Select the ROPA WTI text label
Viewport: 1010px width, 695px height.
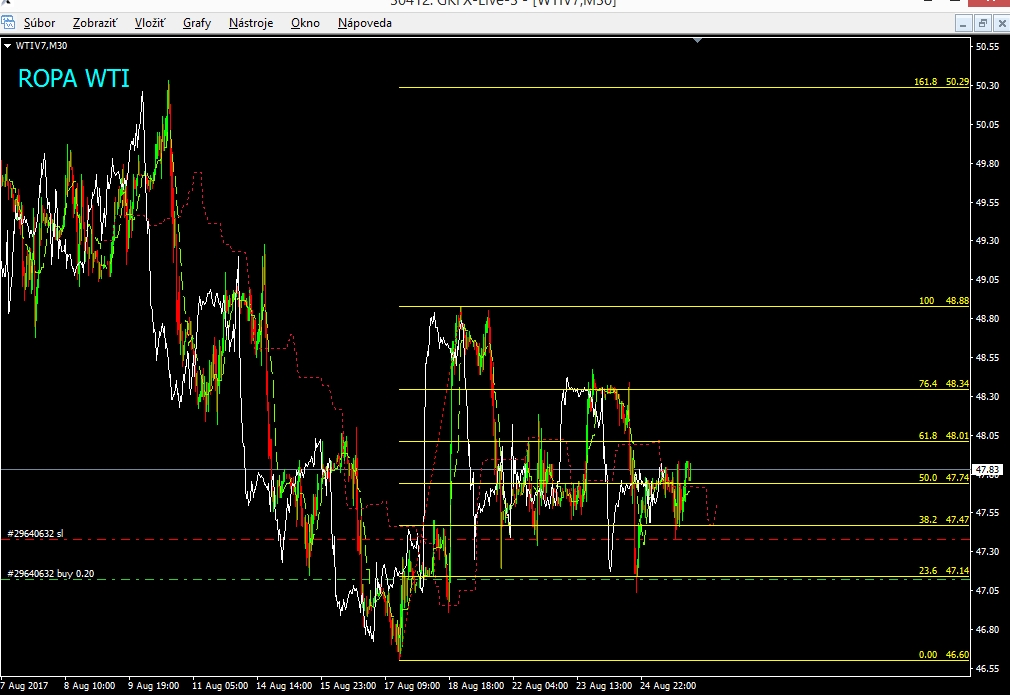(73, 79)
